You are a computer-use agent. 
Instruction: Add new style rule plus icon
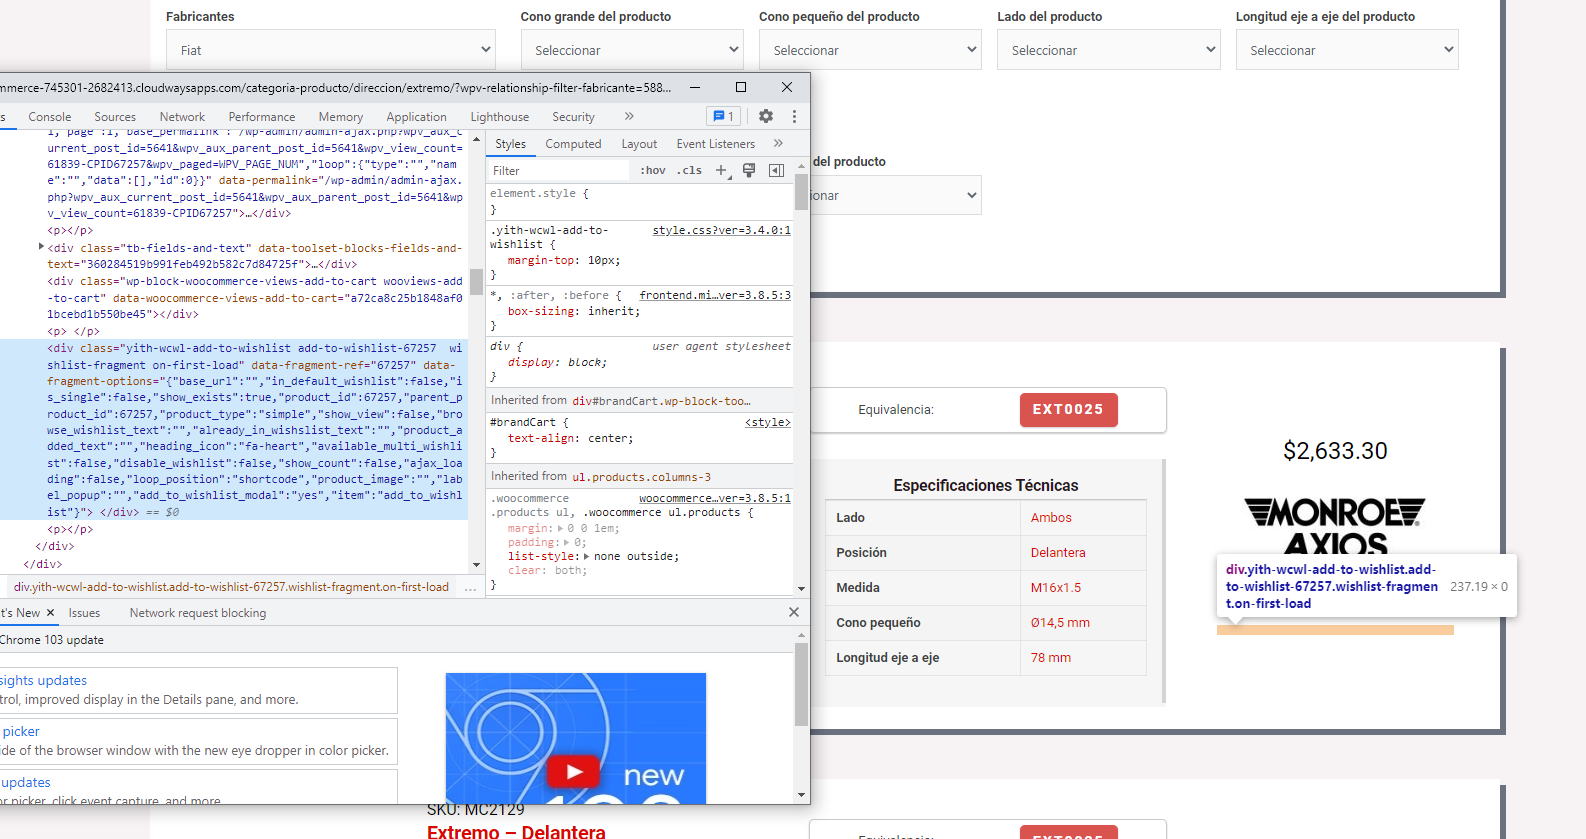pos(721,170)
